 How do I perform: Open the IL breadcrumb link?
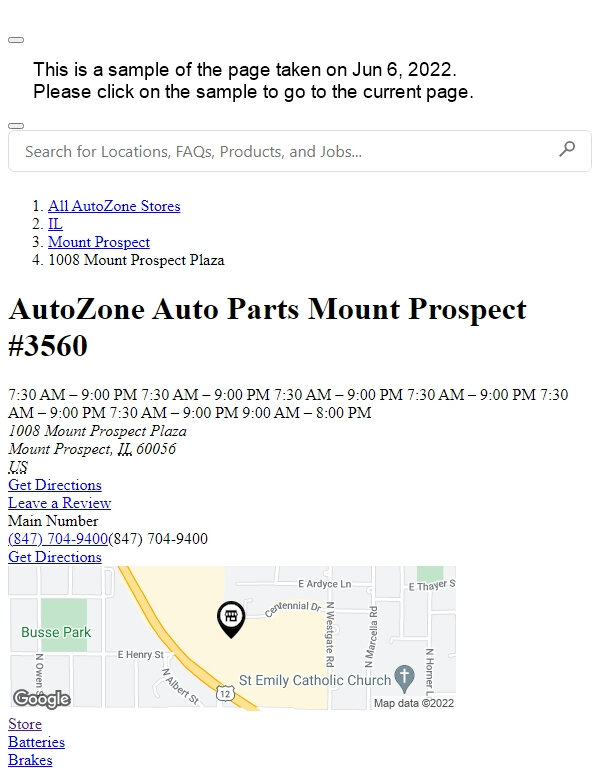tap(55, 224)
